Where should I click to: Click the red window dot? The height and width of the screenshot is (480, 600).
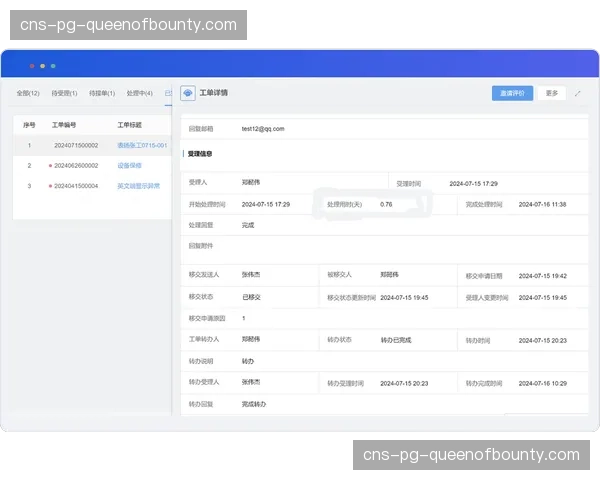click(31, 66)
